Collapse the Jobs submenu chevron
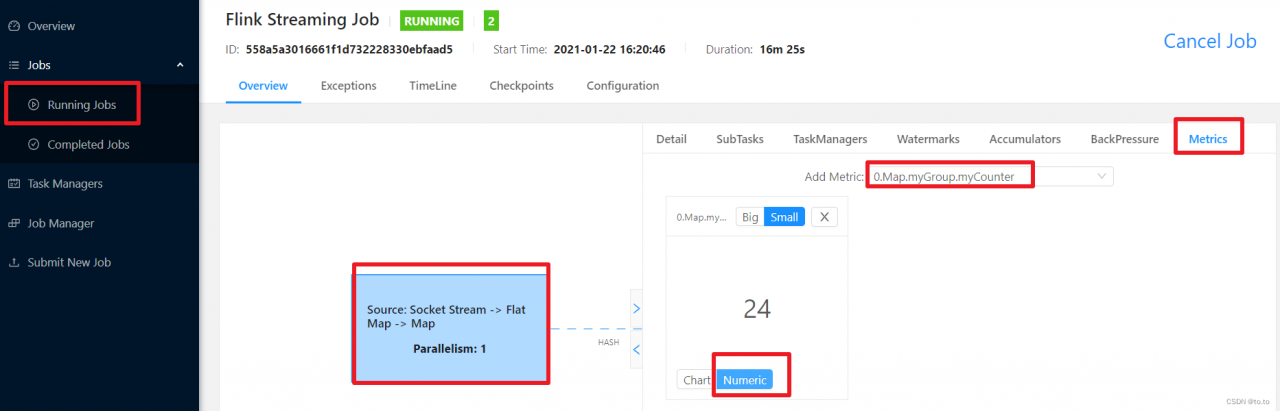The width and height of the screenshot is (1280, 411). (180, 65)
